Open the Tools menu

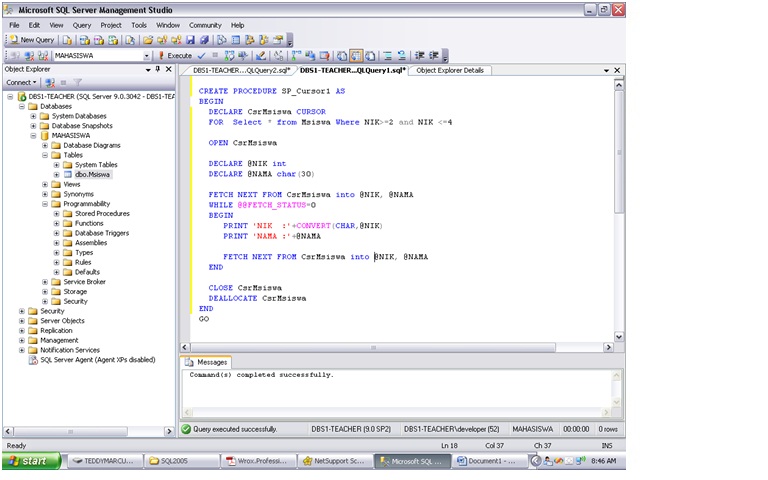pos(139,25)
